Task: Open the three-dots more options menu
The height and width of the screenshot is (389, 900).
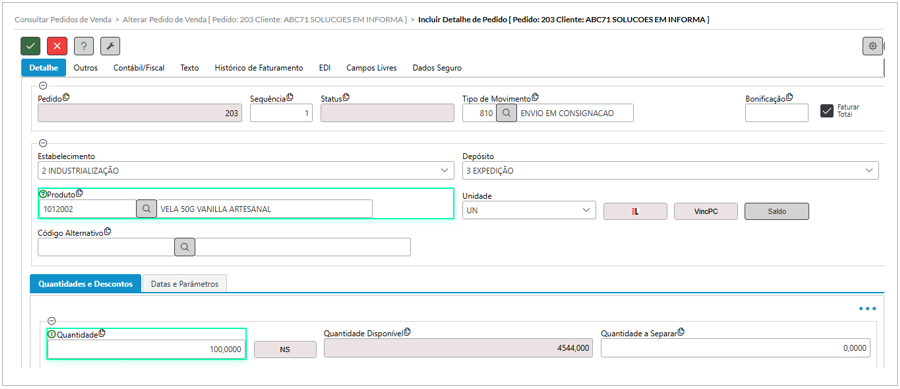Action: pyautogui.click(x=867, y=309)
